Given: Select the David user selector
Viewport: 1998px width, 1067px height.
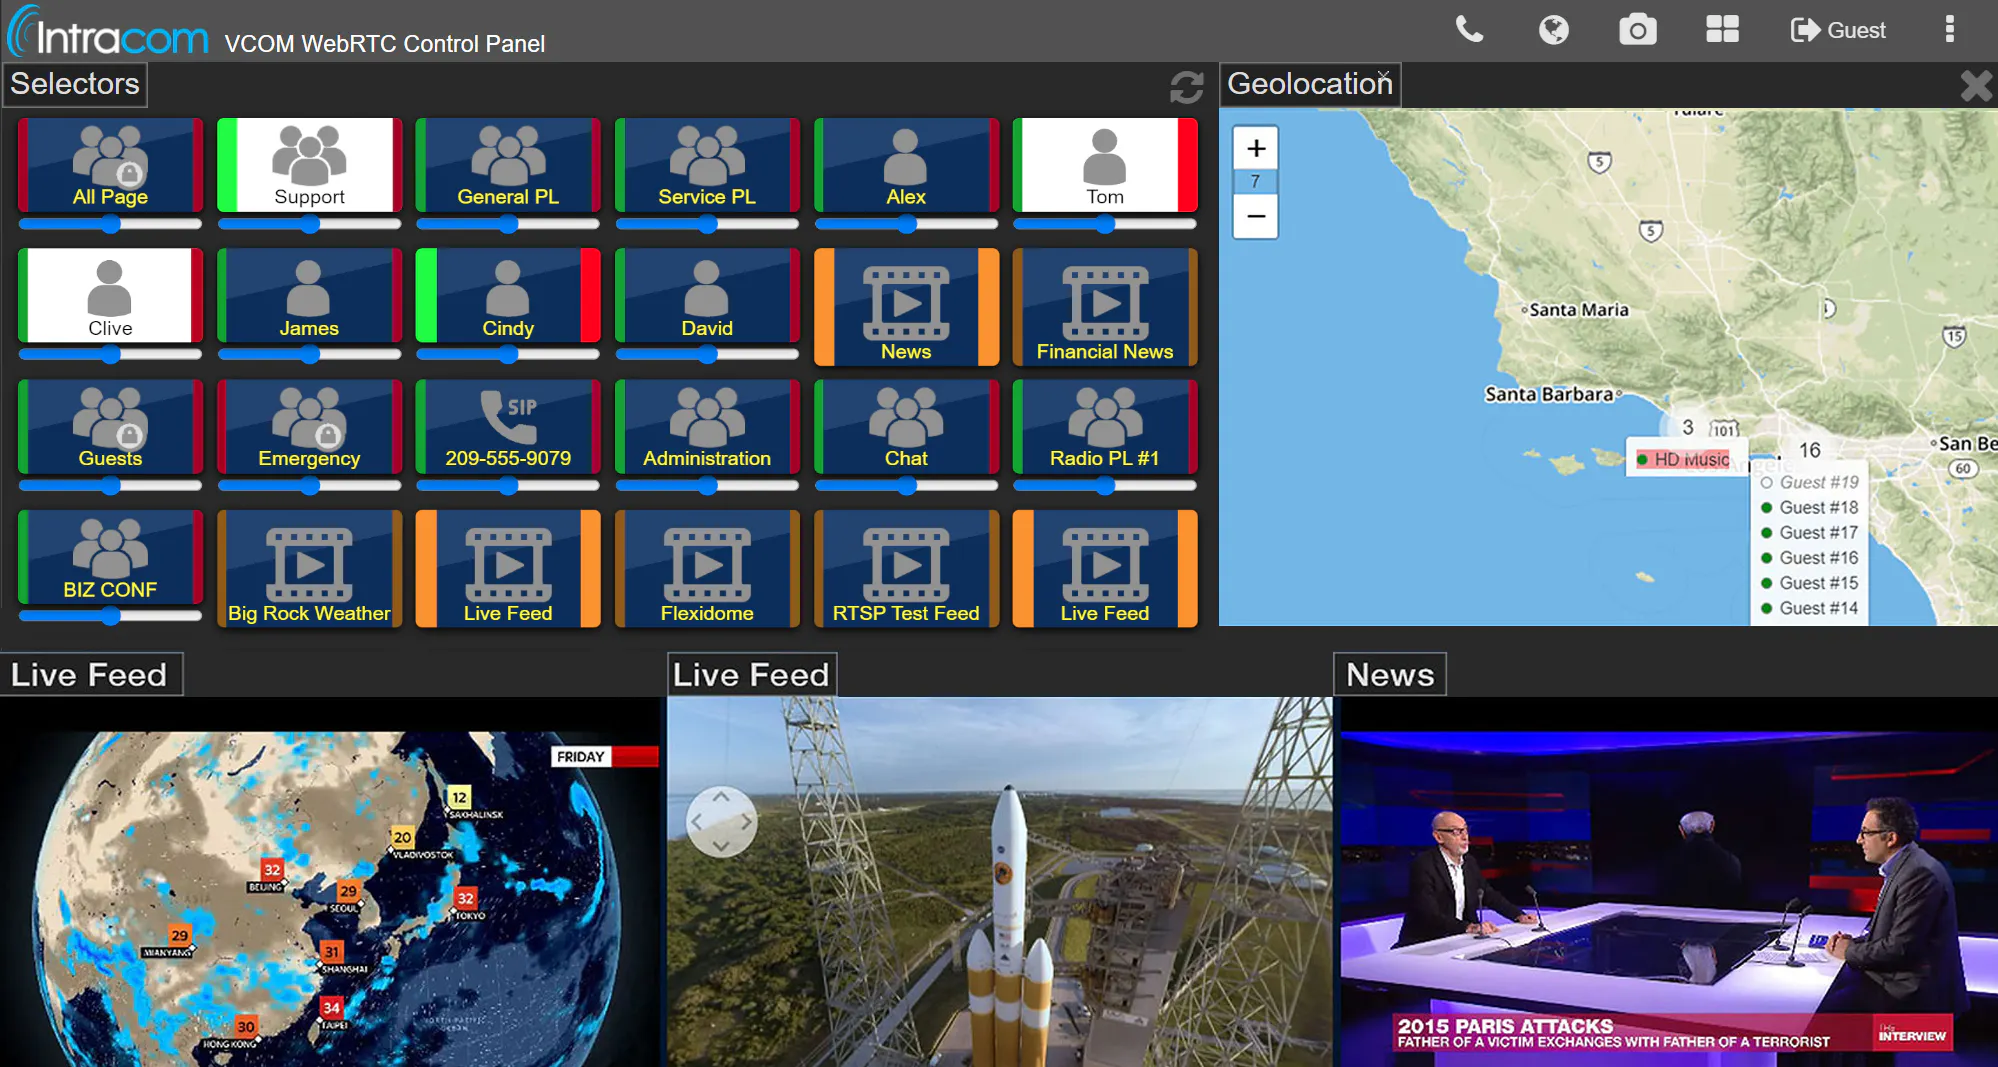Looking at the screenshot, I should [707, 296].
